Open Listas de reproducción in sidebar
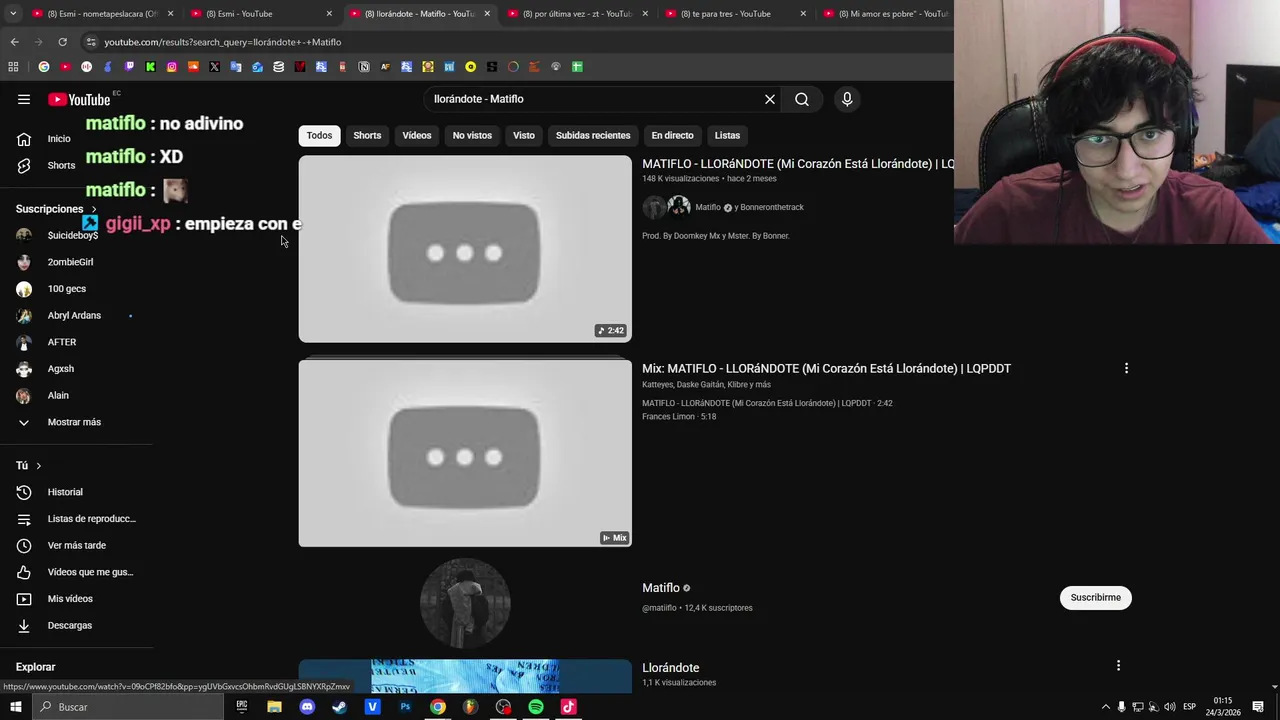Image resolution: width=1280 pixels, height=720 pixels. pos(79,519)
